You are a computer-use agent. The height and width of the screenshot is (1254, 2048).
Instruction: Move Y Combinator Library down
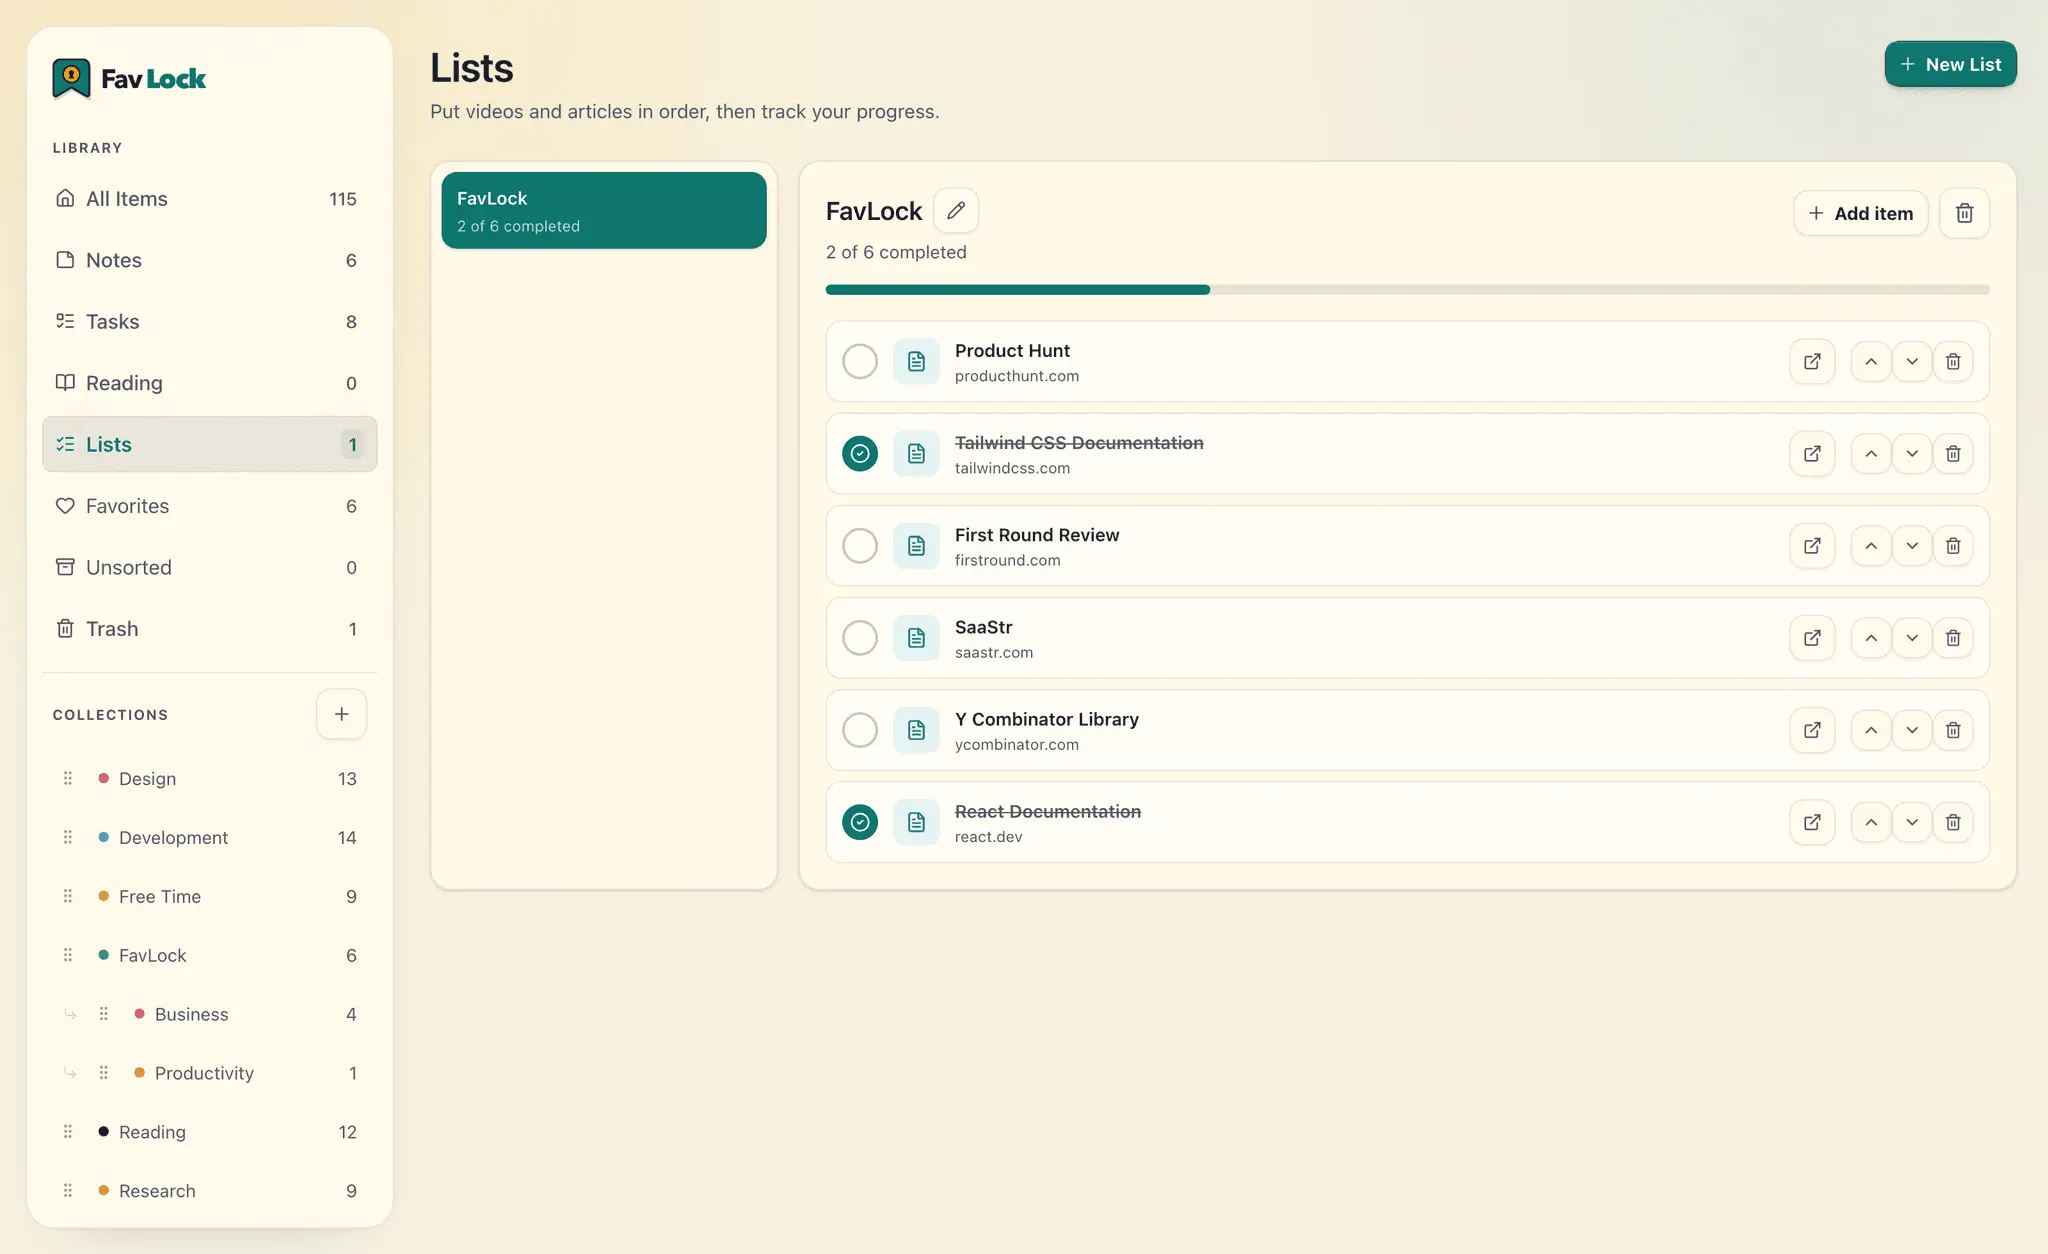(1912, 730)
